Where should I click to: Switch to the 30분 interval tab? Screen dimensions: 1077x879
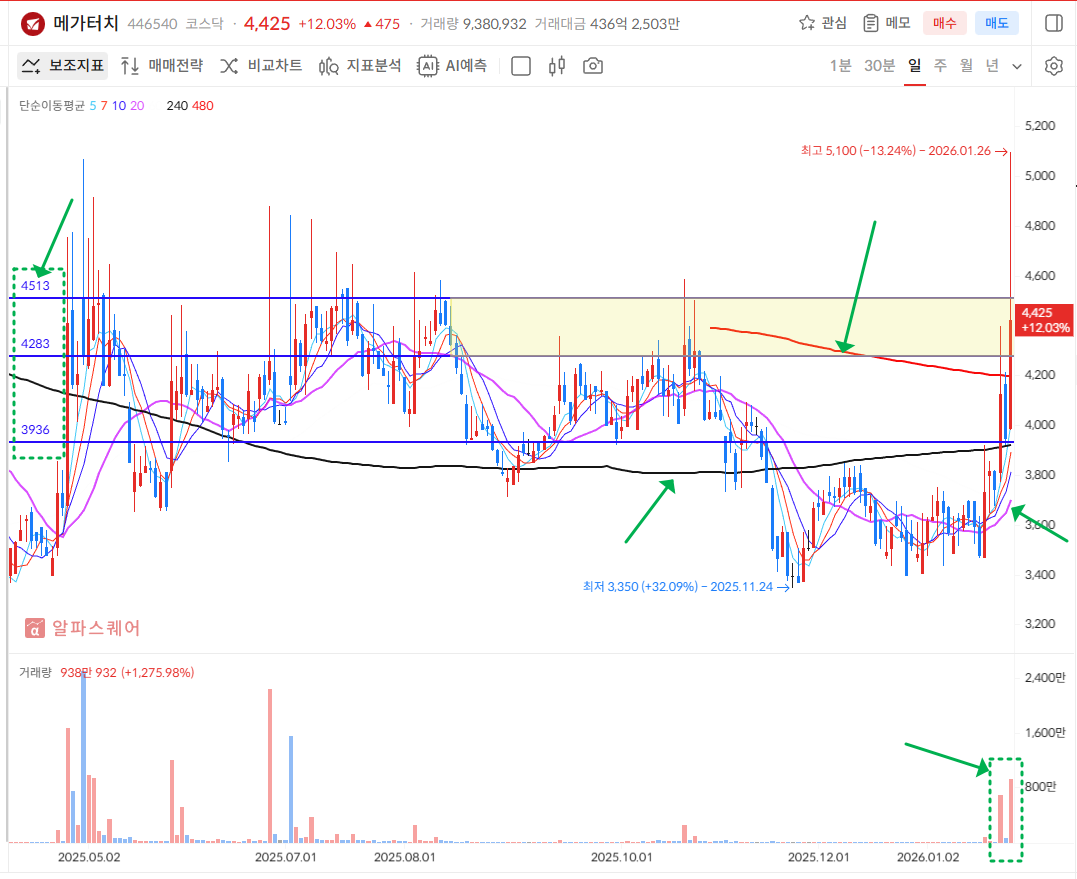[880, 66]
